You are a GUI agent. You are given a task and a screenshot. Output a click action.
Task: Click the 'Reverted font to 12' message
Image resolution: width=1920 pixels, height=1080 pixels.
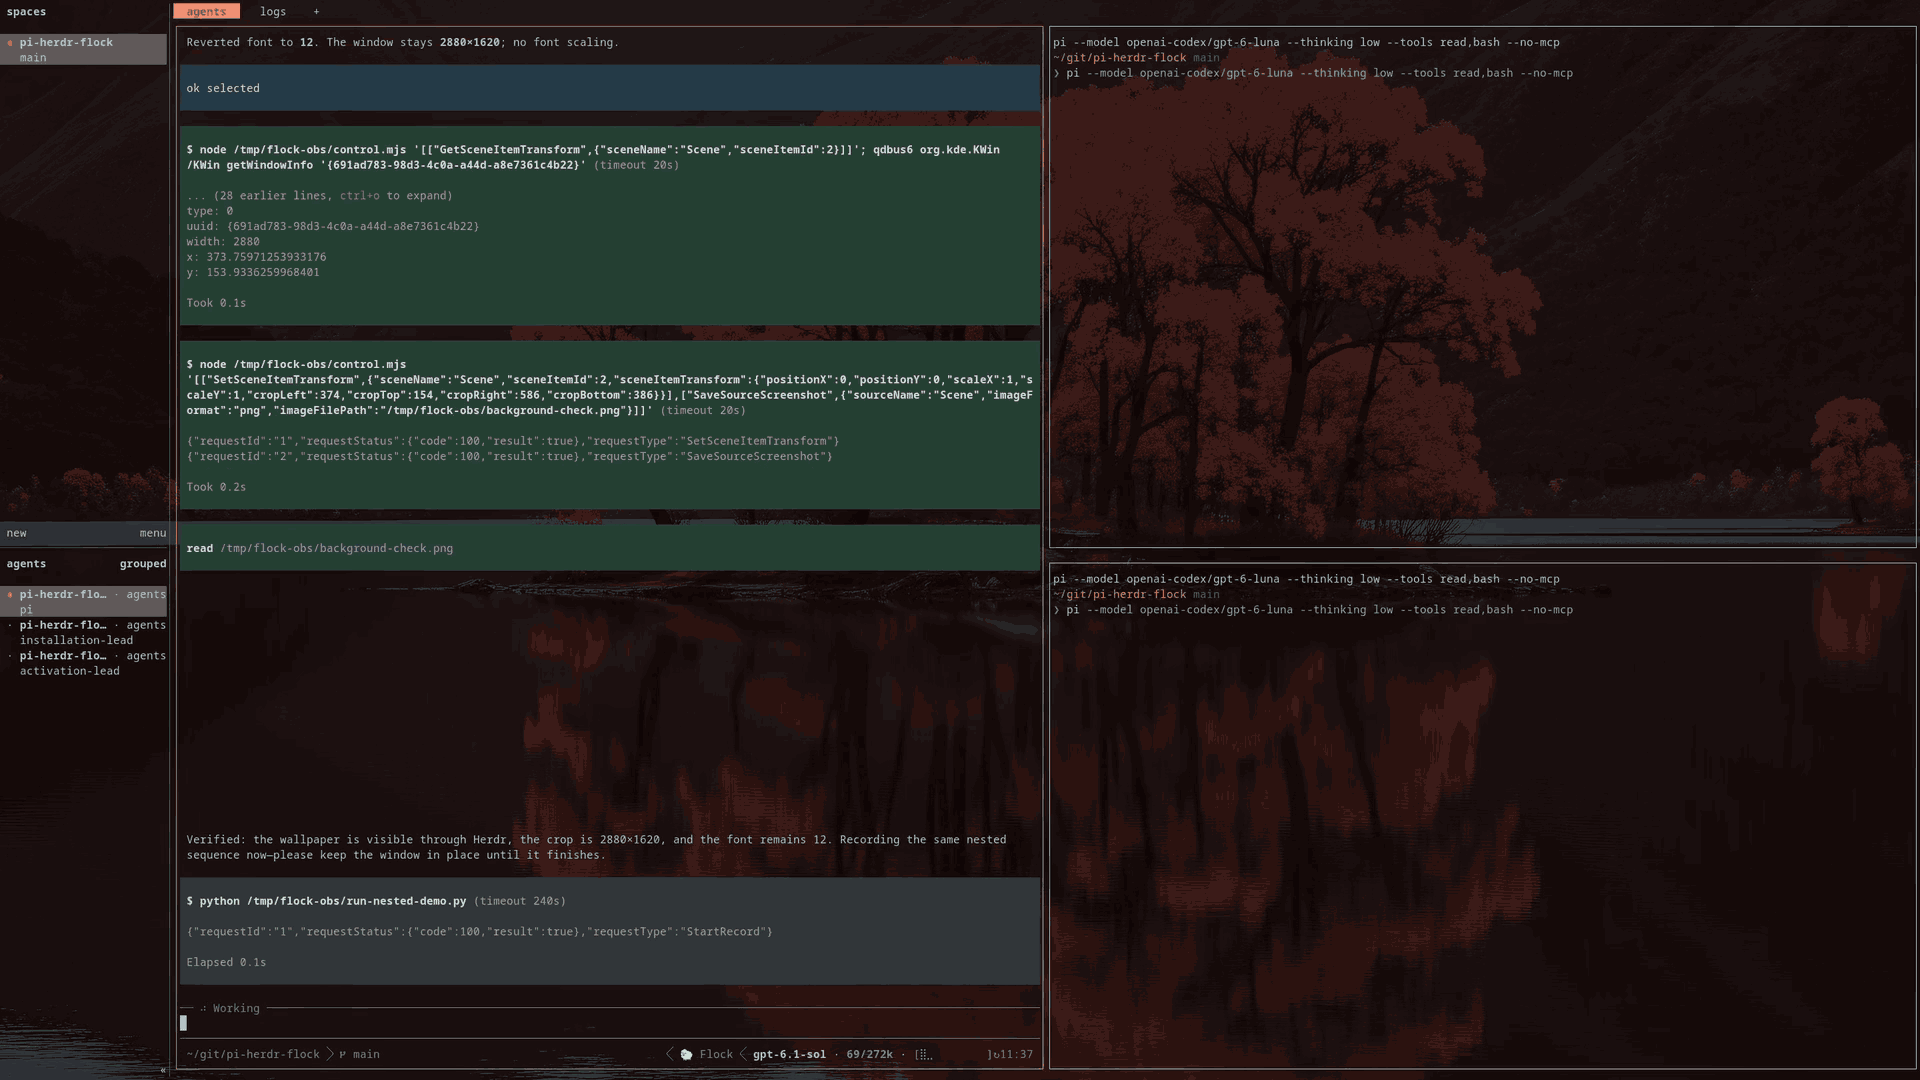(402, 42)
